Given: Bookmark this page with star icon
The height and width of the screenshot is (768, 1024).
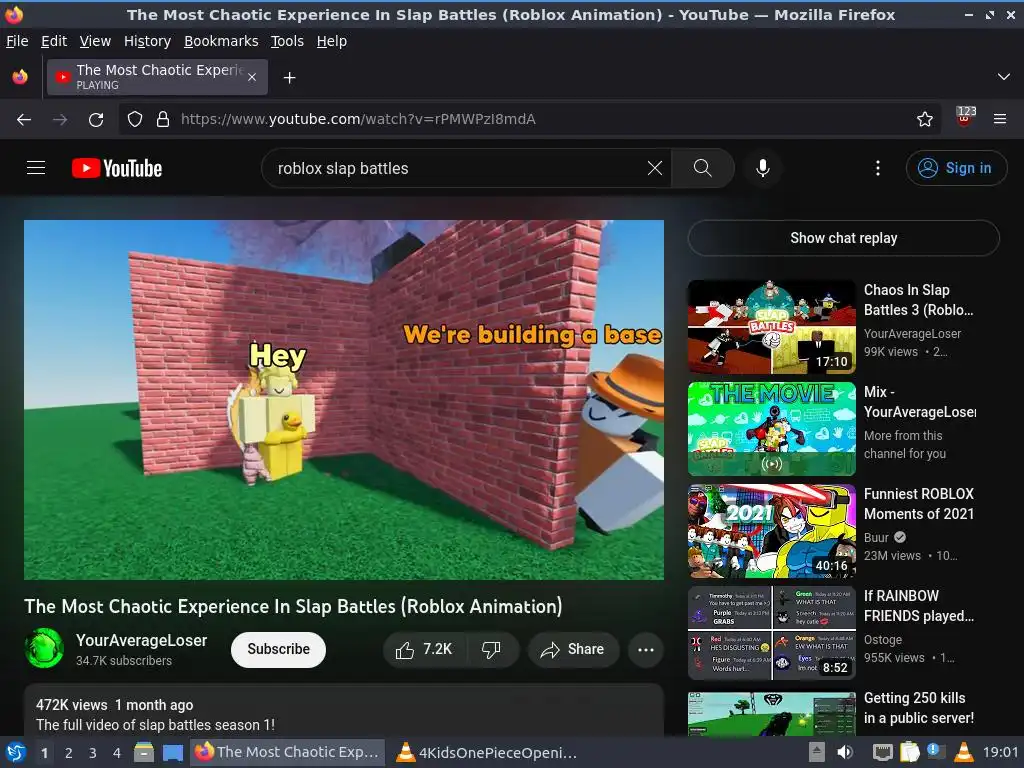Looking at the screenshot, I should [x=924, y=119].
